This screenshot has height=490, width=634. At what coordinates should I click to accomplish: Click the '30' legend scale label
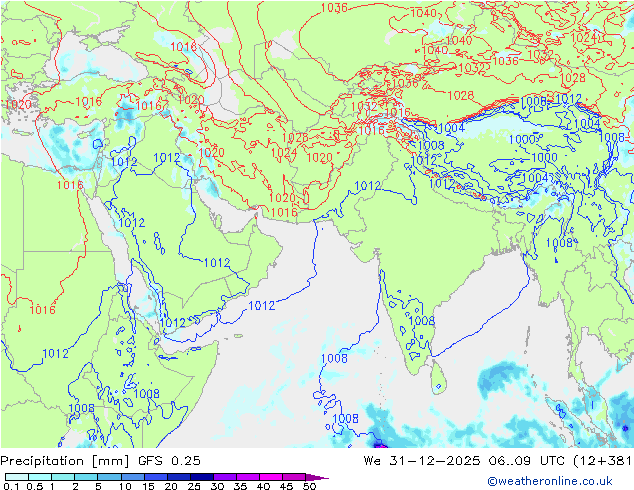pyautogui.click(x=217, y=486)
